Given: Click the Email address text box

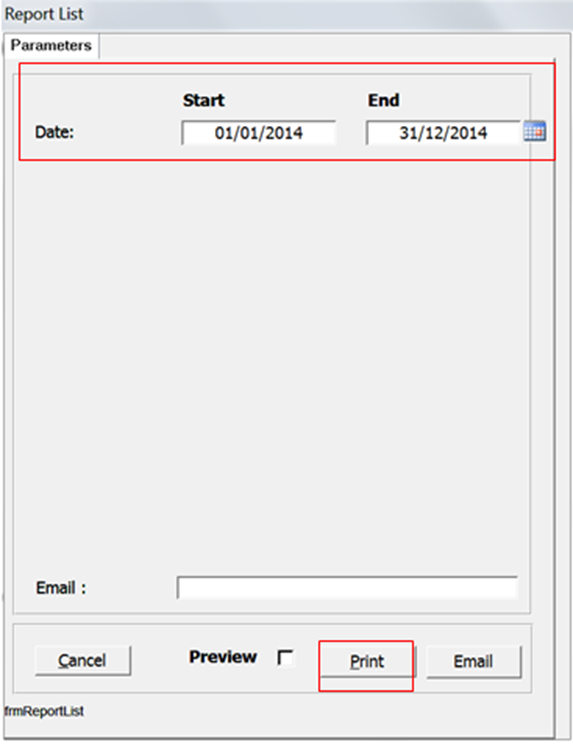Looking at the screenshot, I should (347, 588).
